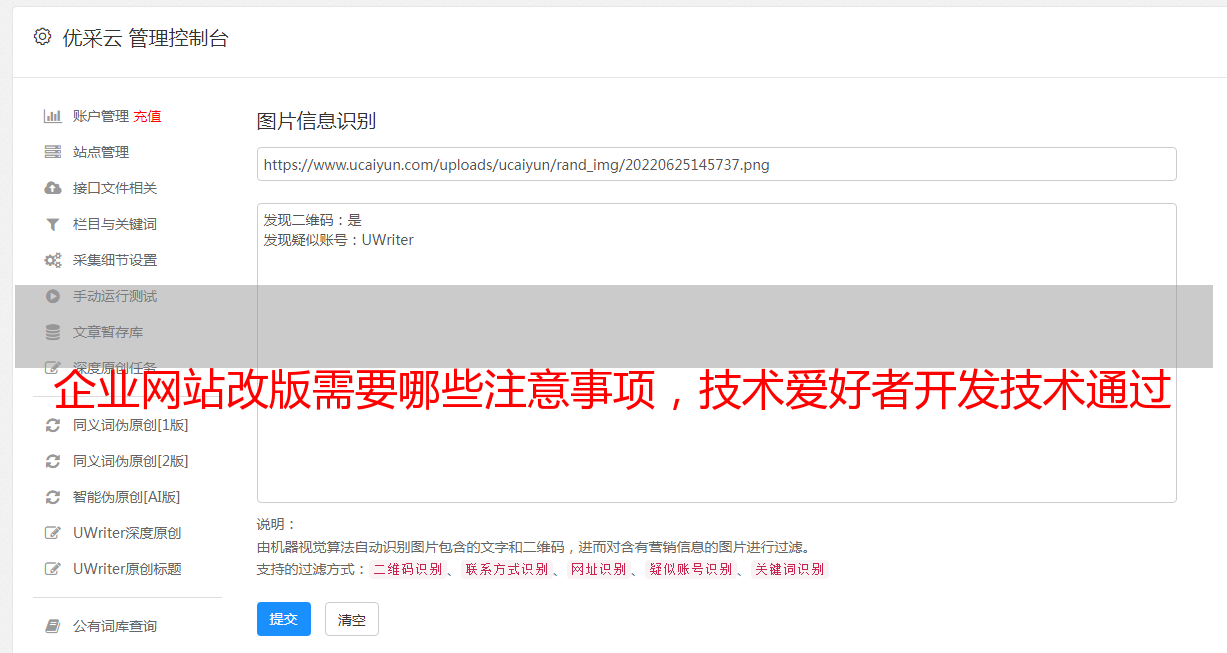Click the 二维码识别 tag
Screen dimensions: 1227x653
point(407,569)
